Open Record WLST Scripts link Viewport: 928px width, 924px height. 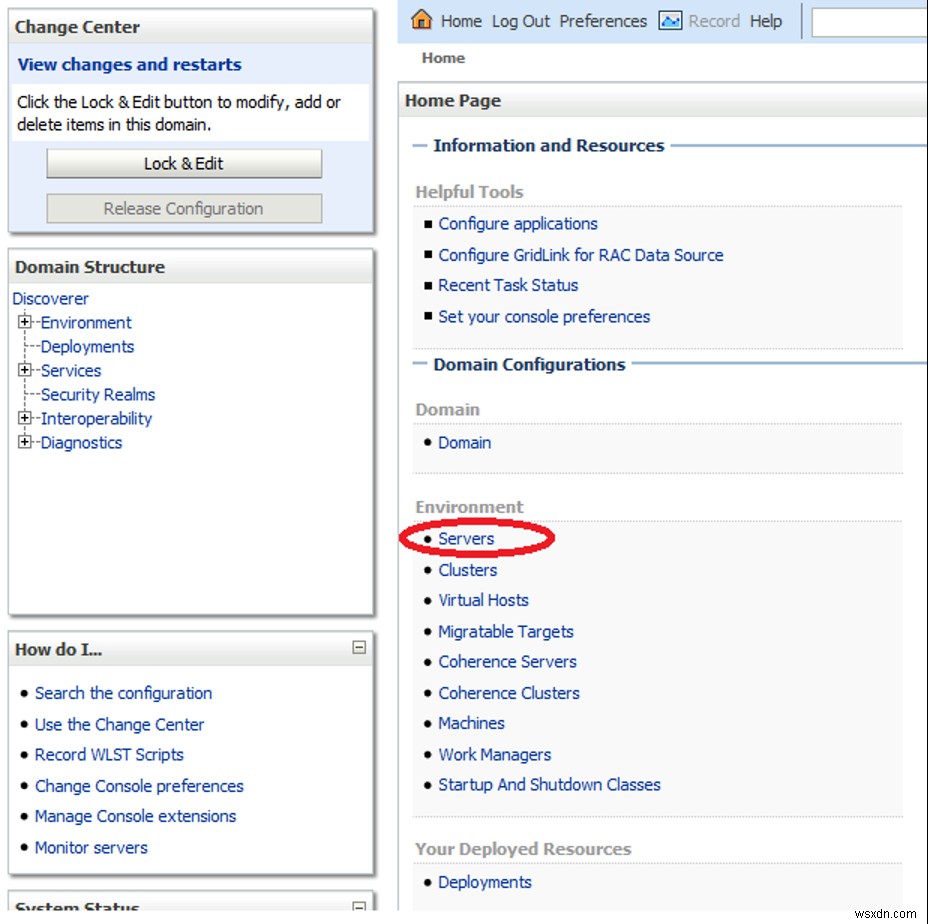pos(109,755)
